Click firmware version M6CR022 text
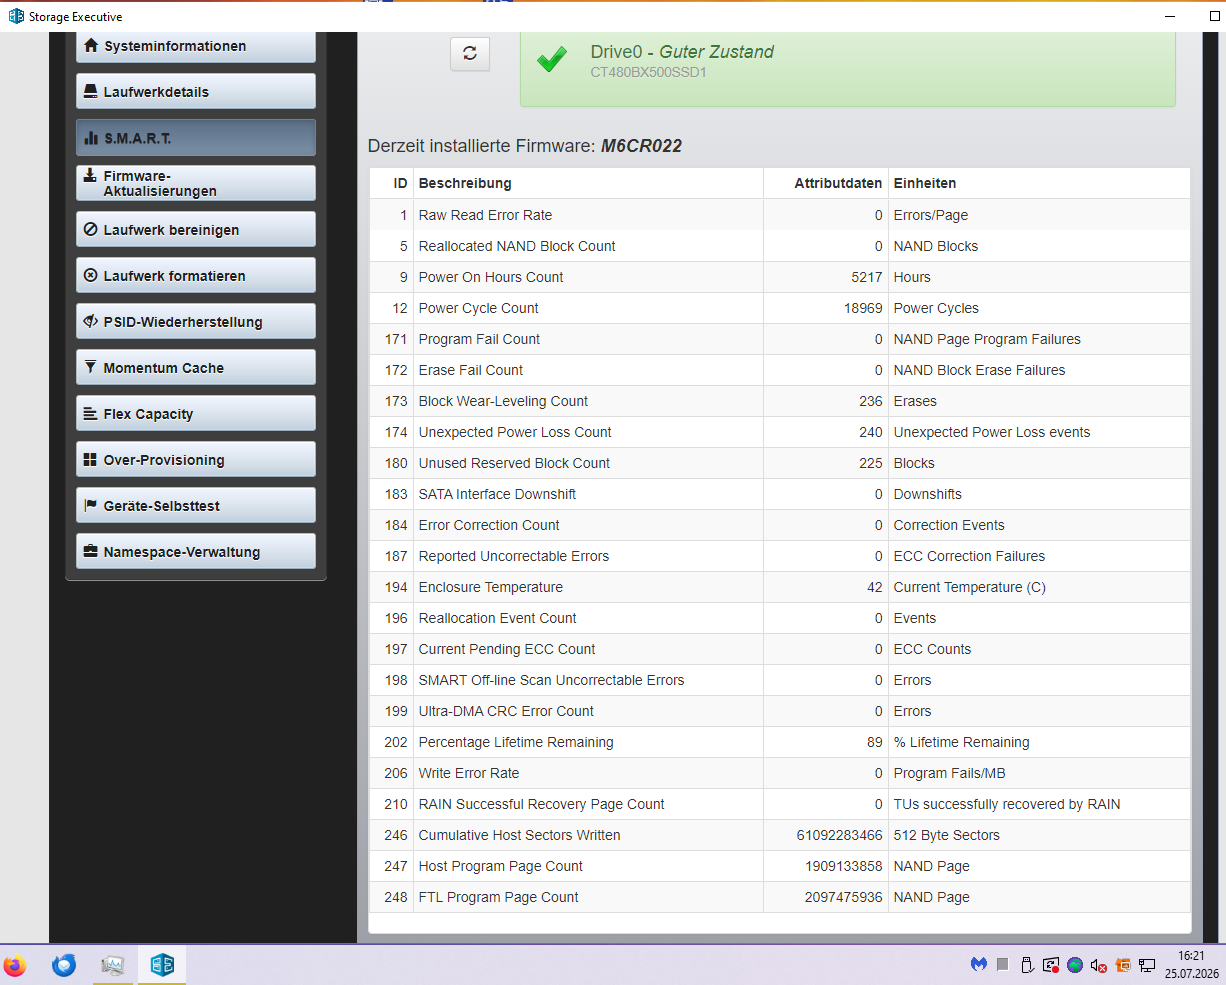The width and height of the screenshot is (1226, 985). [x=641, y=146]
